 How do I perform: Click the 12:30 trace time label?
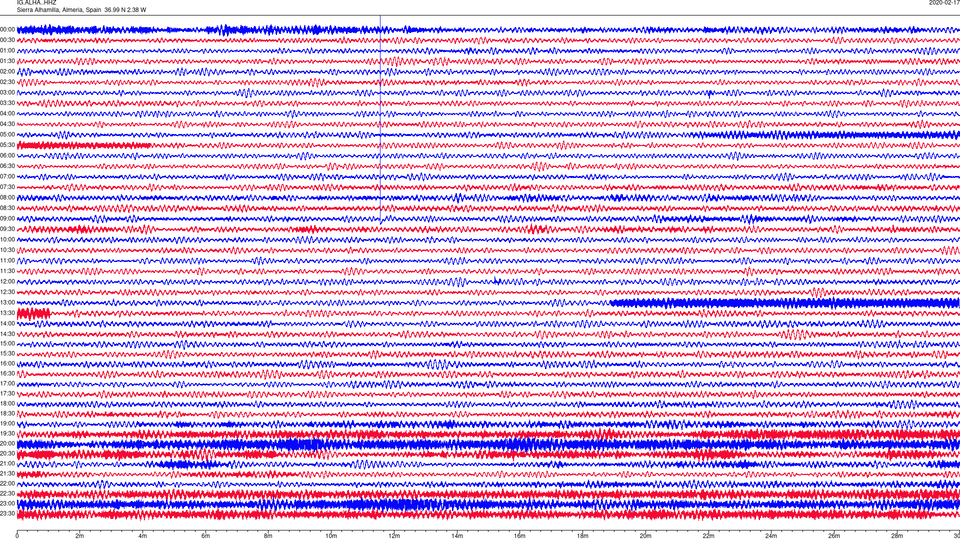point(7,292)
